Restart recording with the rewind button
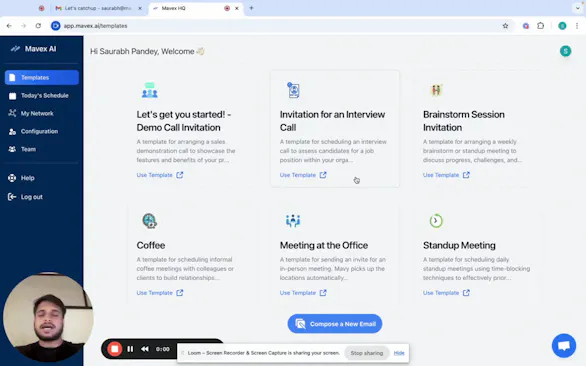The image size is (586, 366). [145, 349]
